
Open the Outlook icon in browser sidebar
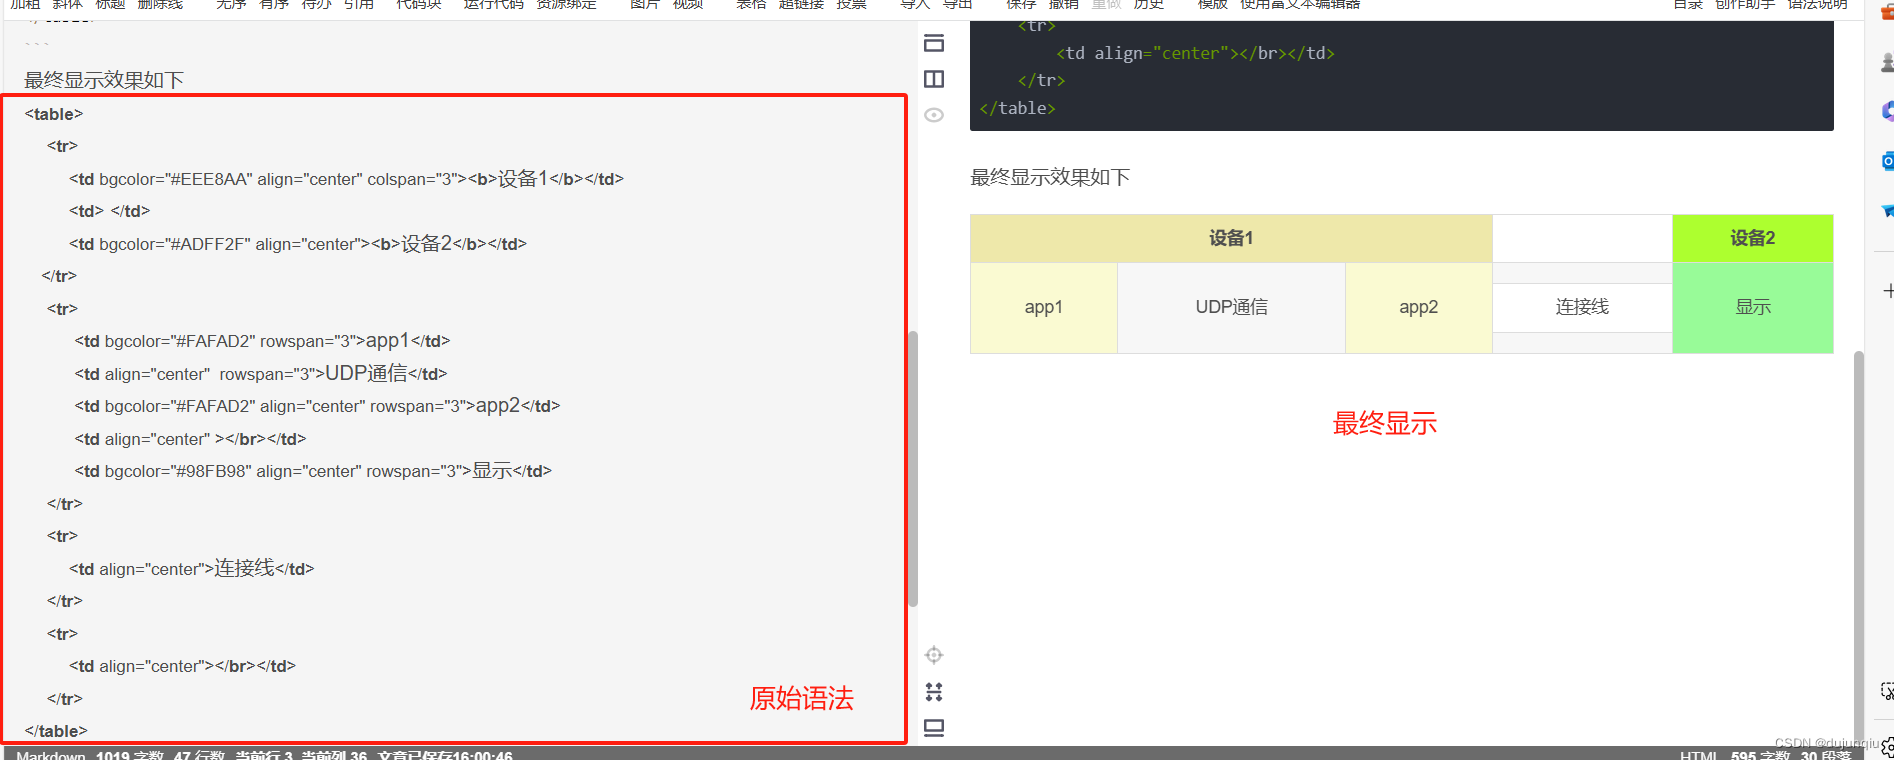click(1888, 161)
